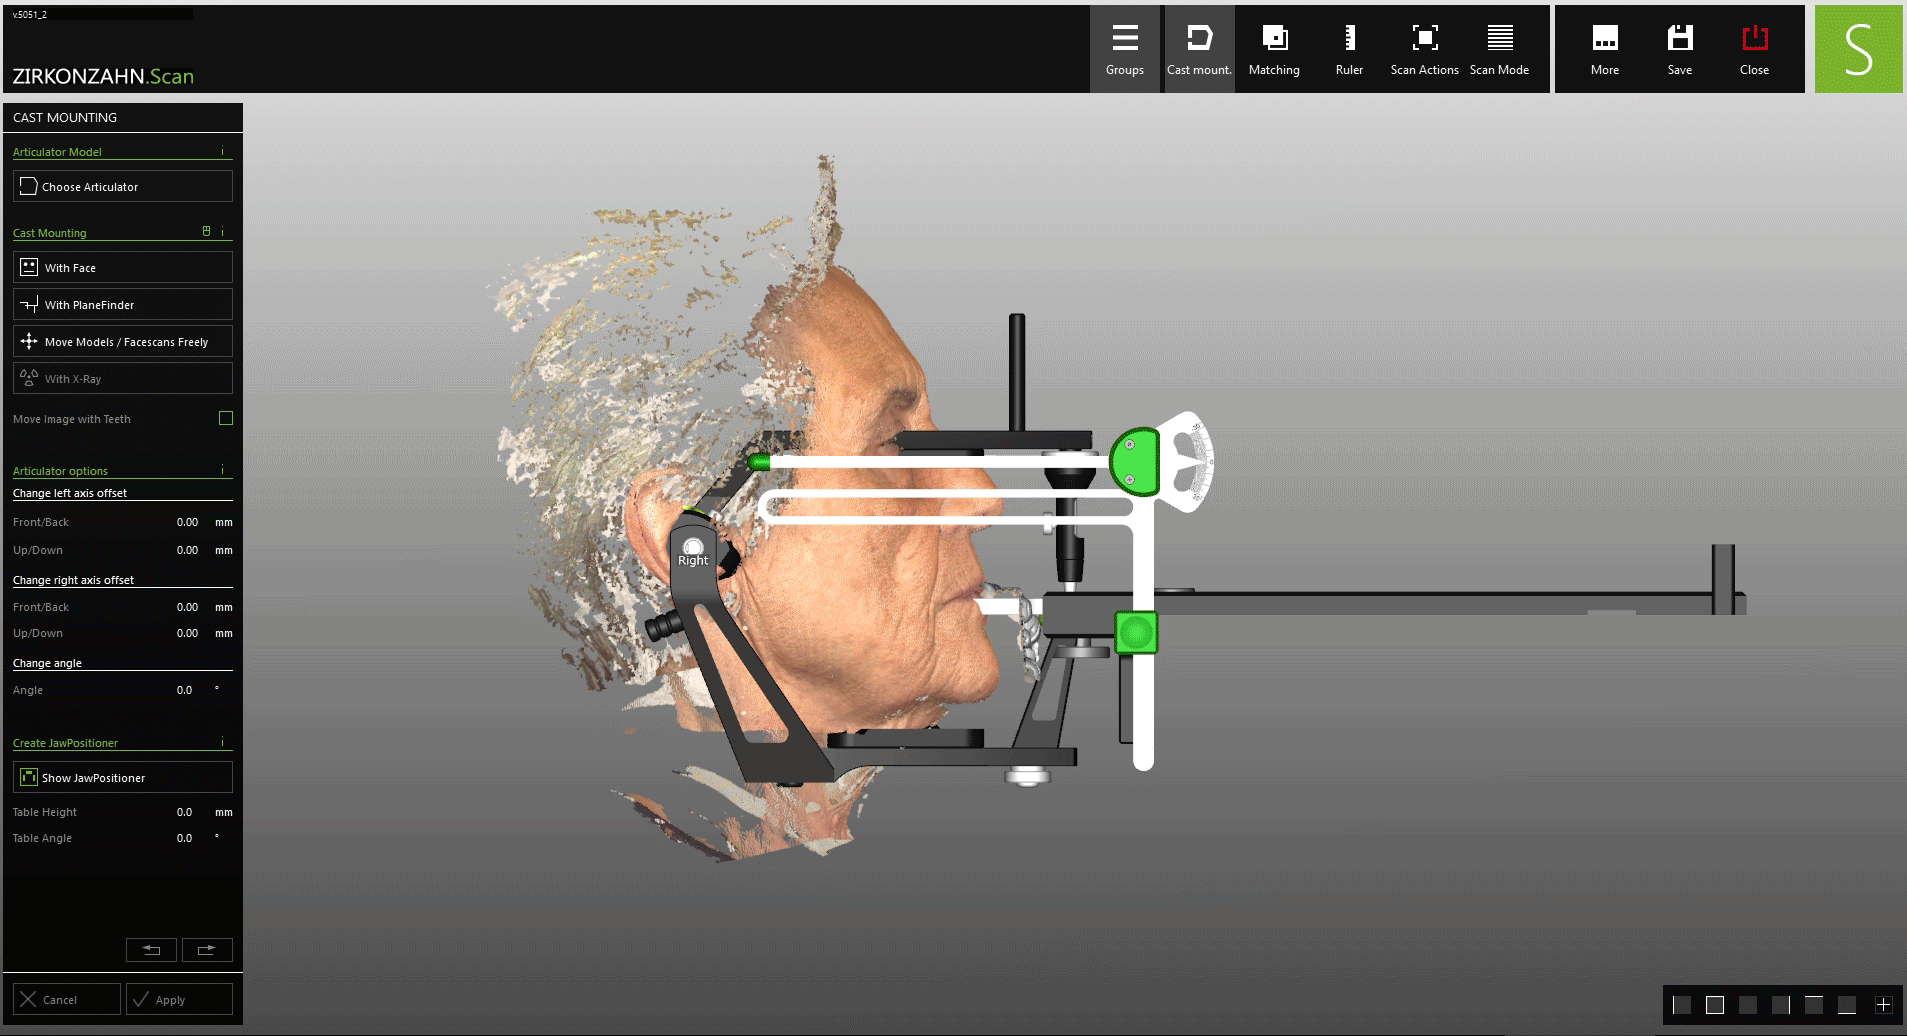
Task: Activate the Ruler tool
Action: tap(1348, 49)
